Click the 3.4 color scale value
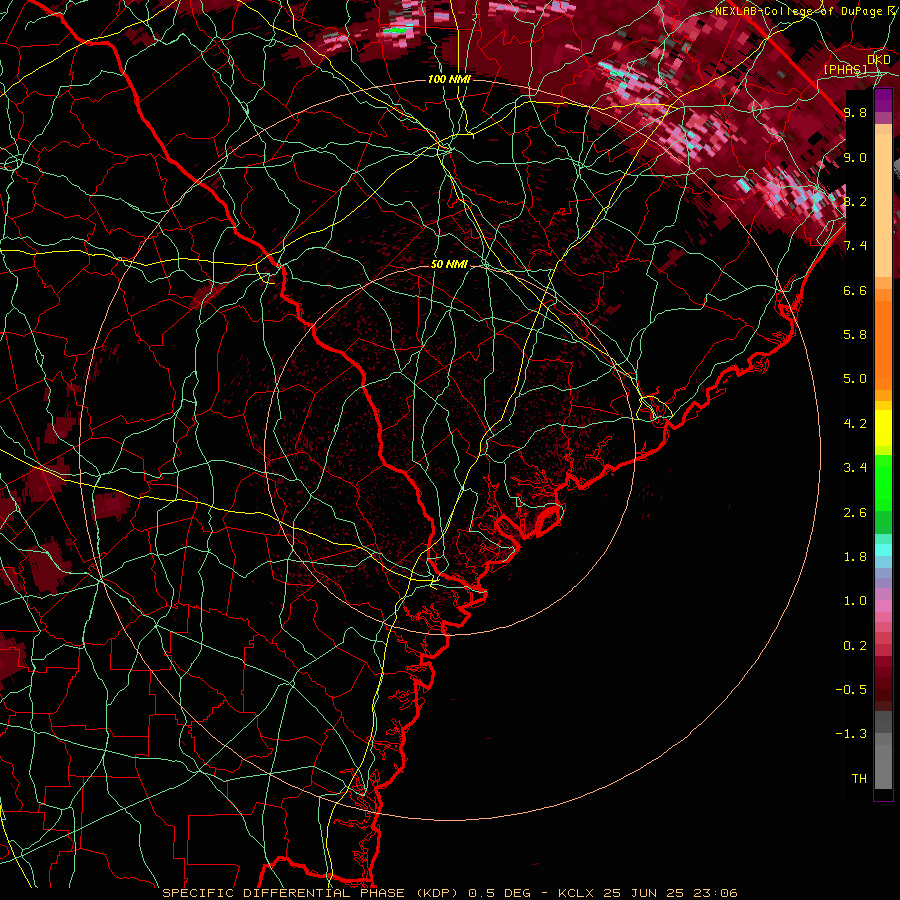The image size is (900, 900). [x=855, y=468]
